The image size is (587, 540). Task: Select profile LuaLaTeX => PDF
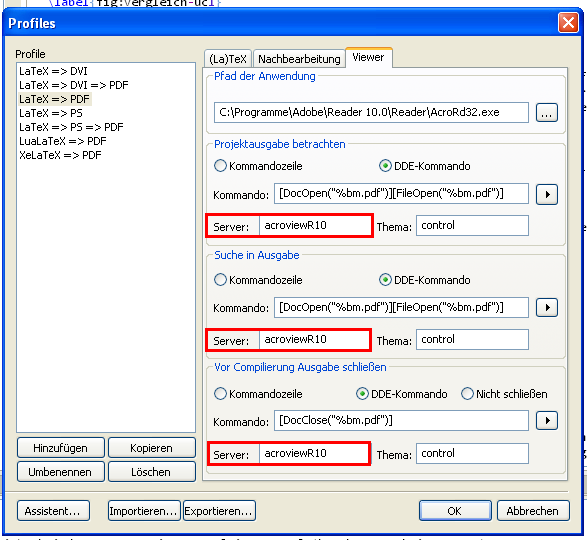63,141
